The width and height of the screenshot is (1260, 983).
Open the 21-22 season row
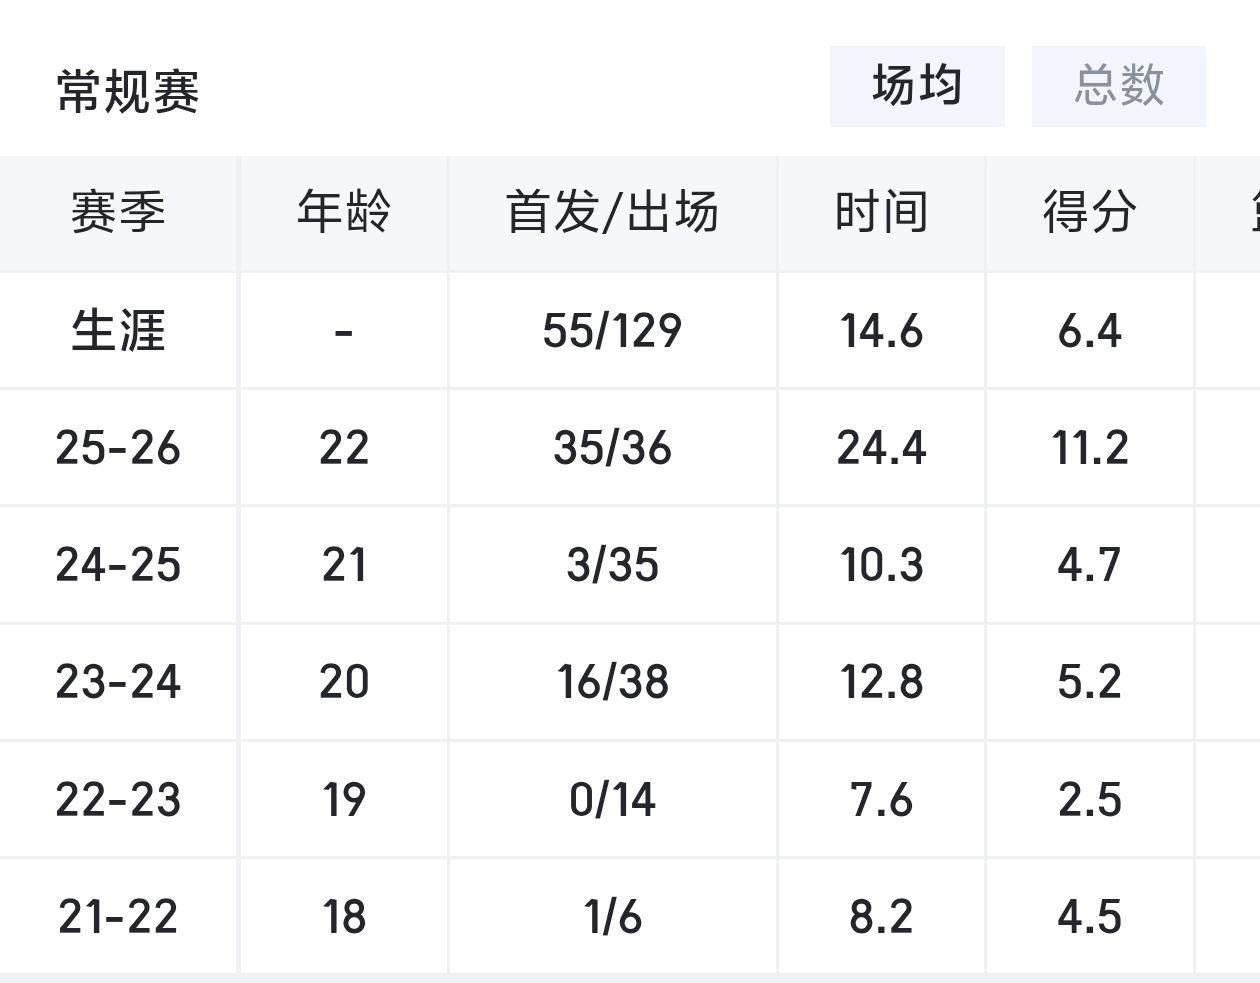[x=630, y=916]
